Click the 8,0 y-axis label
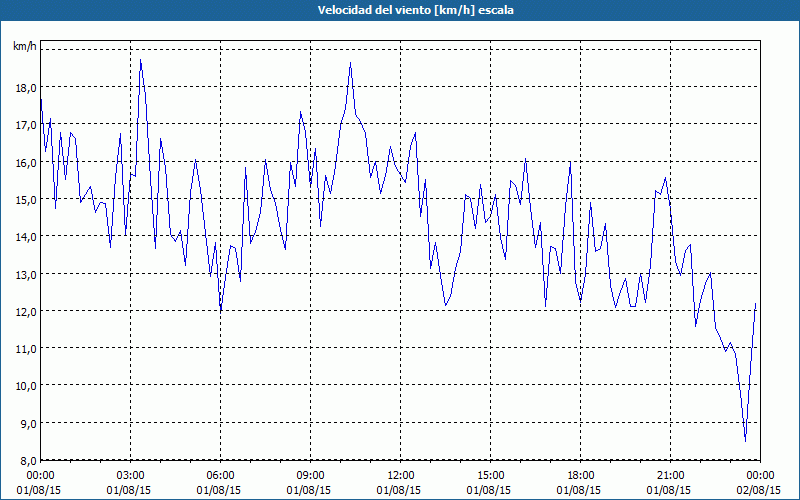The width and height of the screenshot is (800, 500). click(28, 461)
